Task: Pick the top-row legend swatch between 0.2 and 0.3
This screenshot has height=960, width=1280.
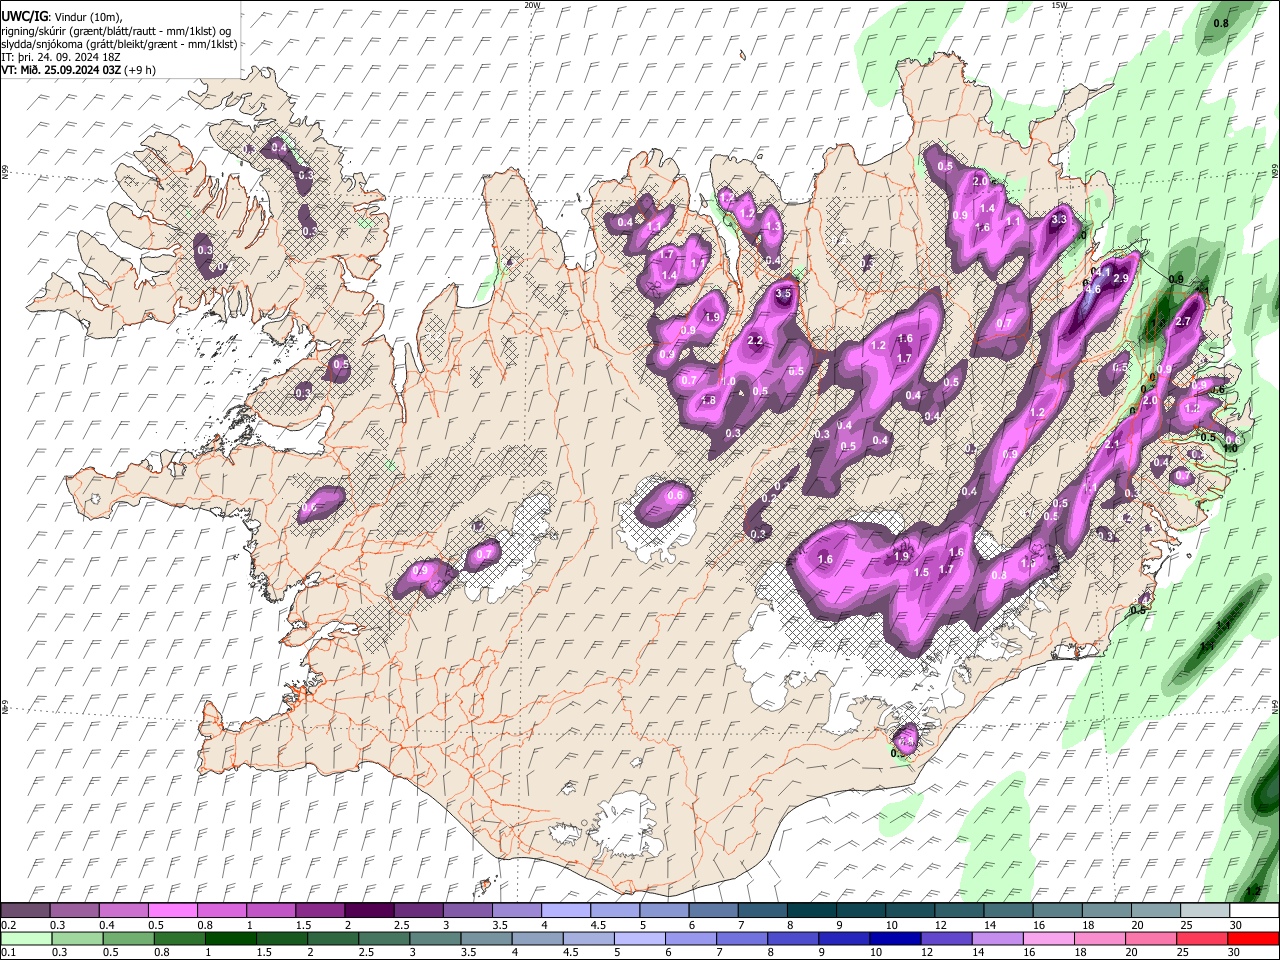Action: (x=26, y=911)
